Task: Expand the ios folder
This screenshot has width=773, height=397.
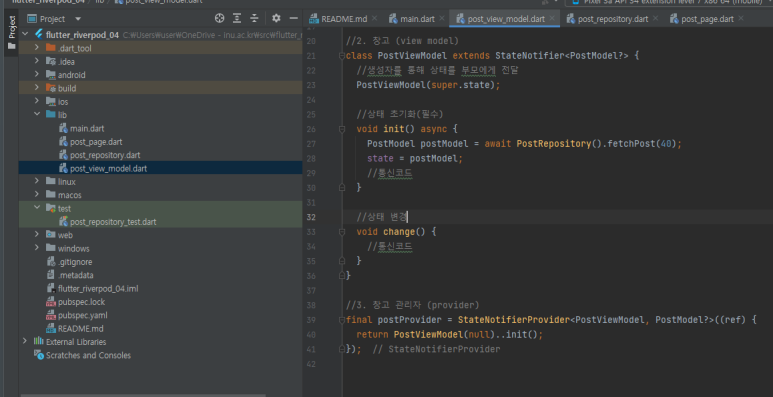Action: point(37,101)
